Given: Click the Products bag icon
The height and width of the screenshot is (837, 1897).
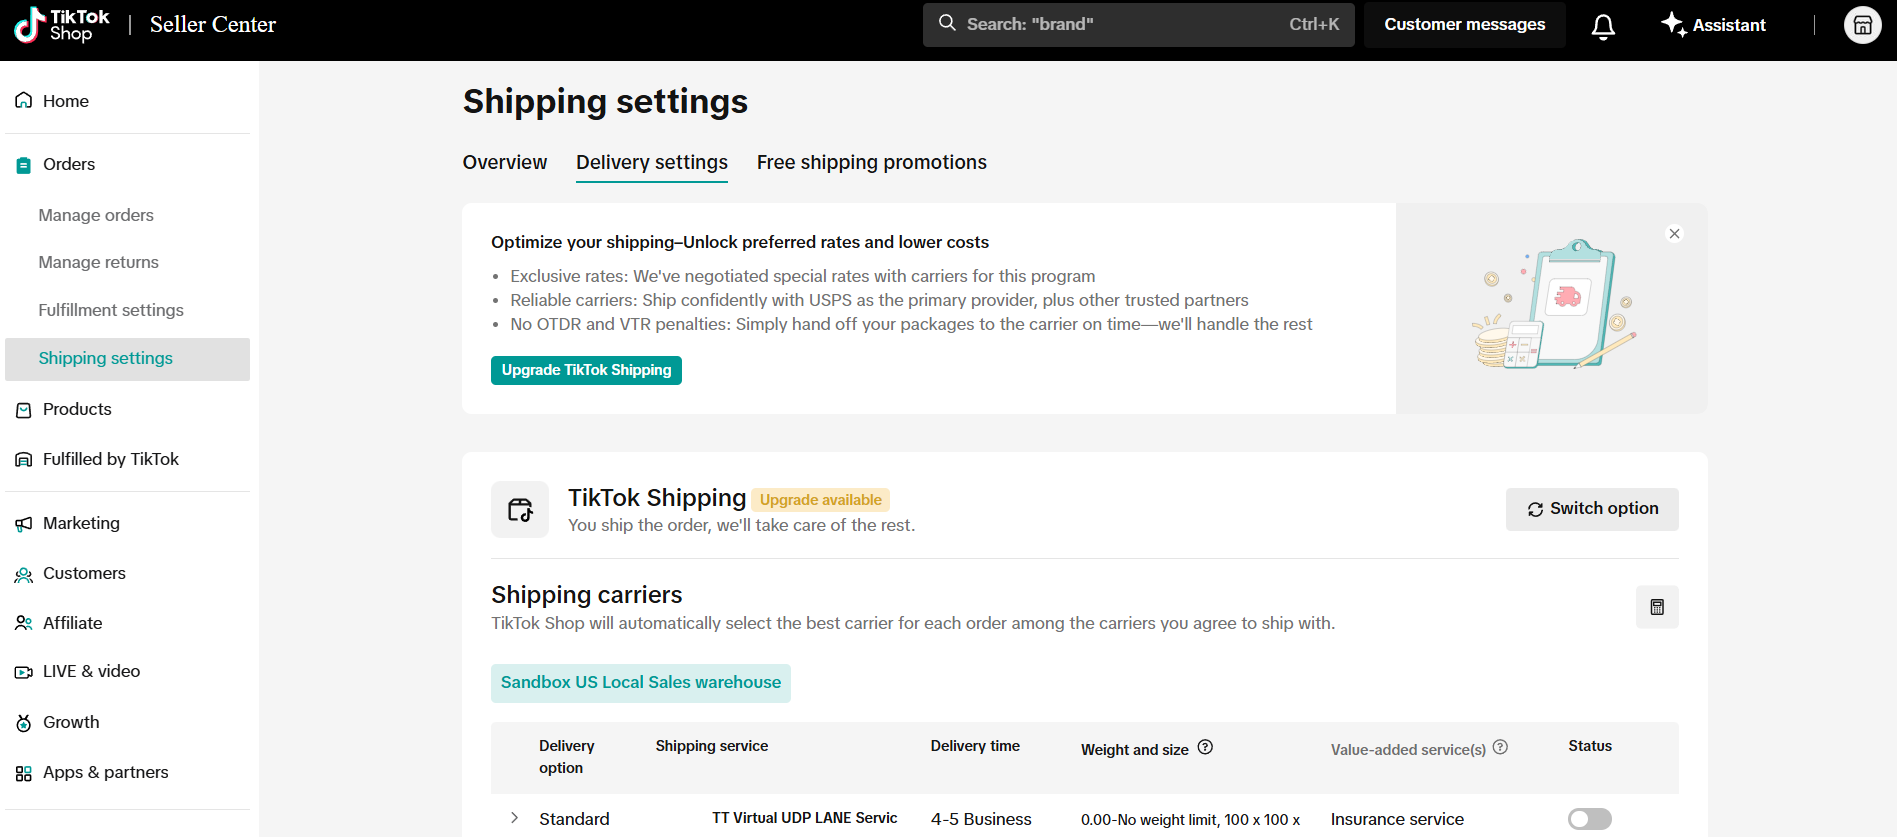Looking at the screenshot, I should (x=24, y=410).
